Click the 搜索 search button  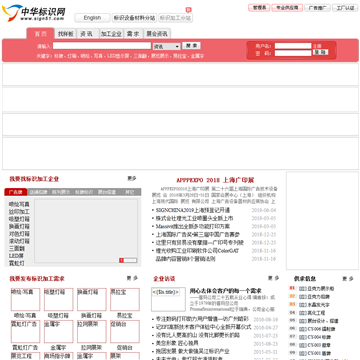click(191, 46)
